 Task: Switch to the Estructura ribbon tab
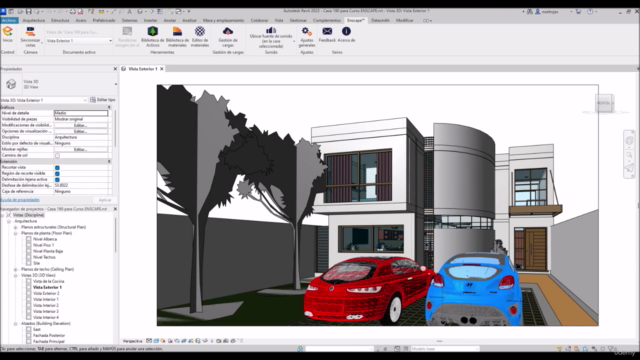(60, 20)
